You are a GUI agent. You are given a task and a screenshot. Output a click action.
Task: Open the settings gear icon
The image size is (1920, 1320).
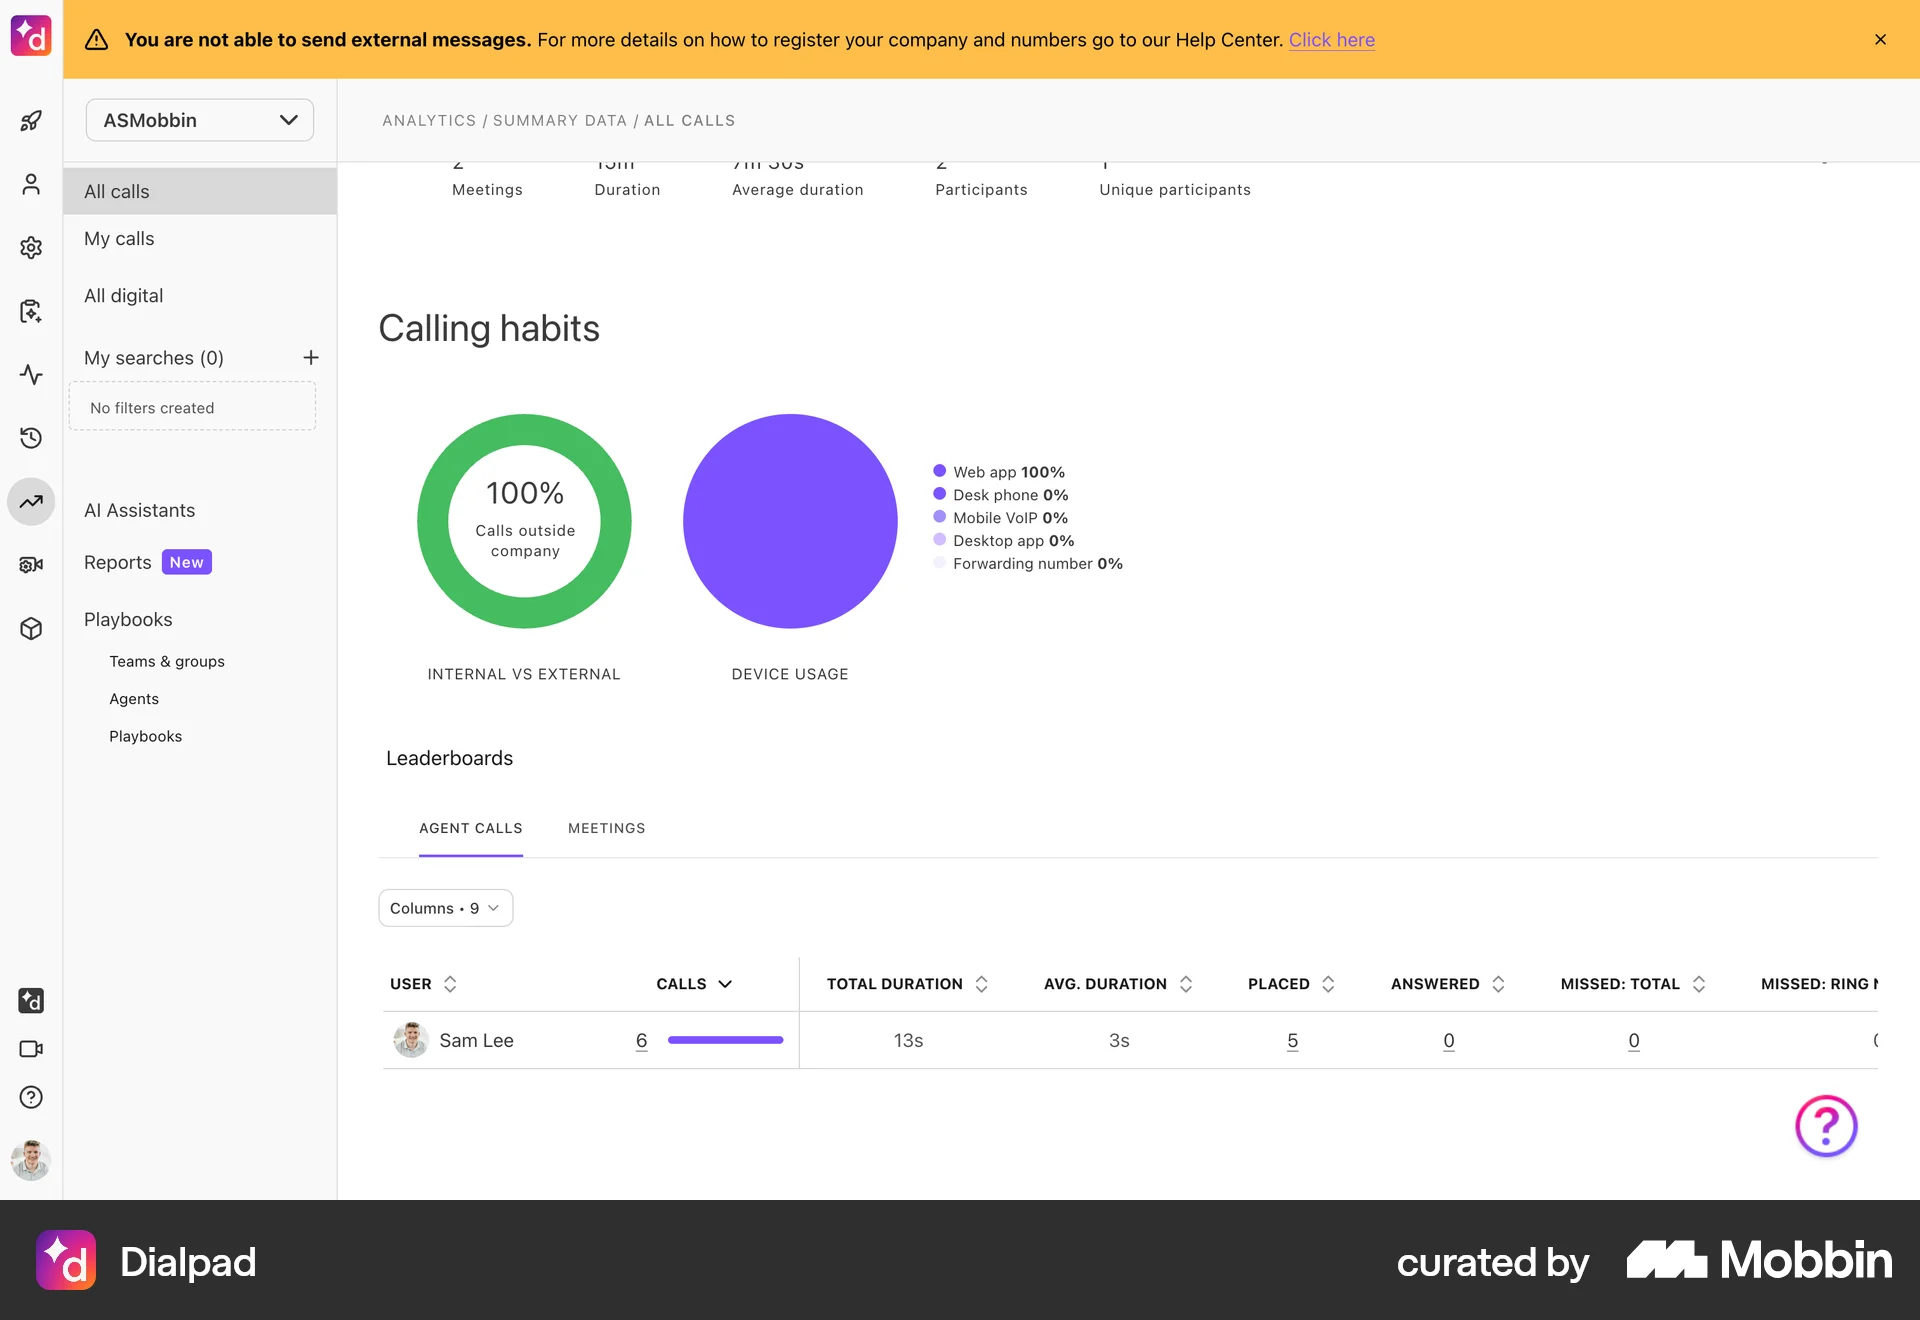[x=31, y=247]
